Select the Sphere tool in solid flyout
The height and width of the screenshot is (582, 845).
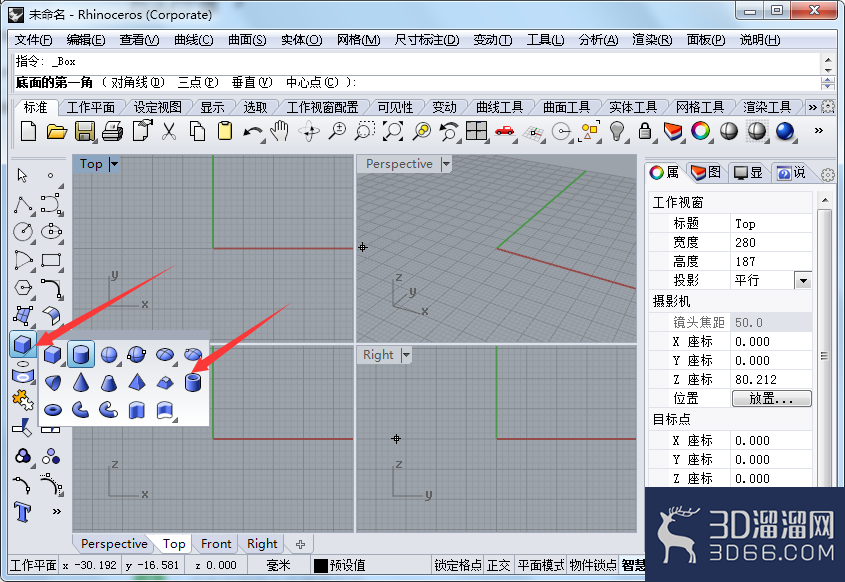(109, 354)
